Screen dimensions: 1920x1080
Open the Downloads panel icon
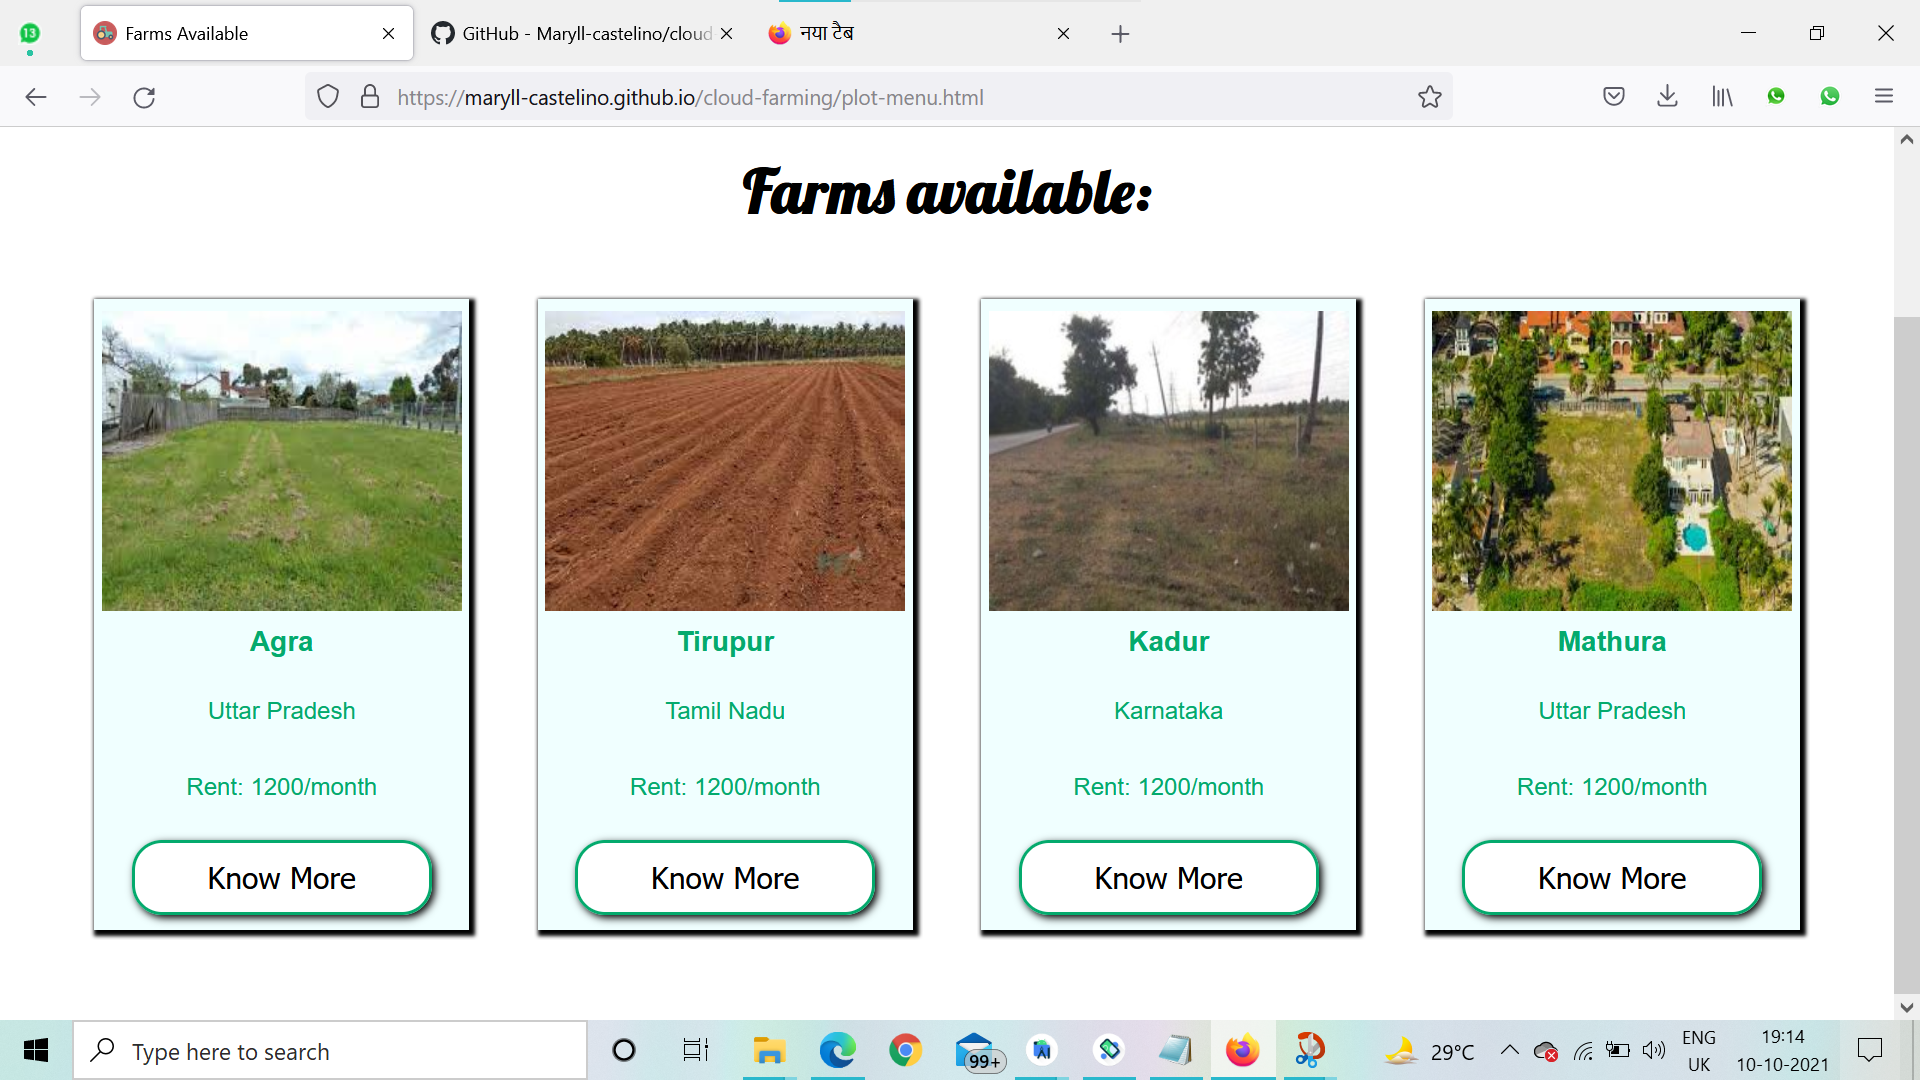[x=1667, y=97]
